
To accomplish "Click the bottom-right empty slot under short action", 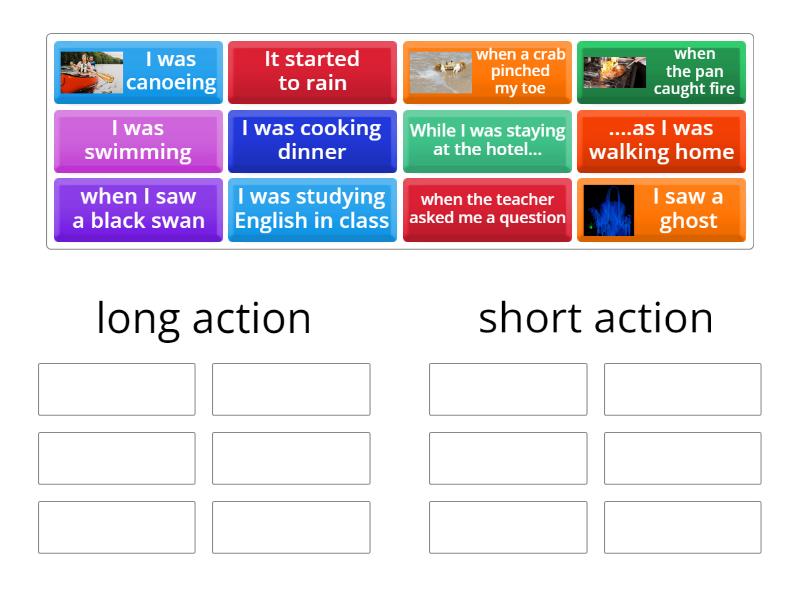I will click(682, 527).
